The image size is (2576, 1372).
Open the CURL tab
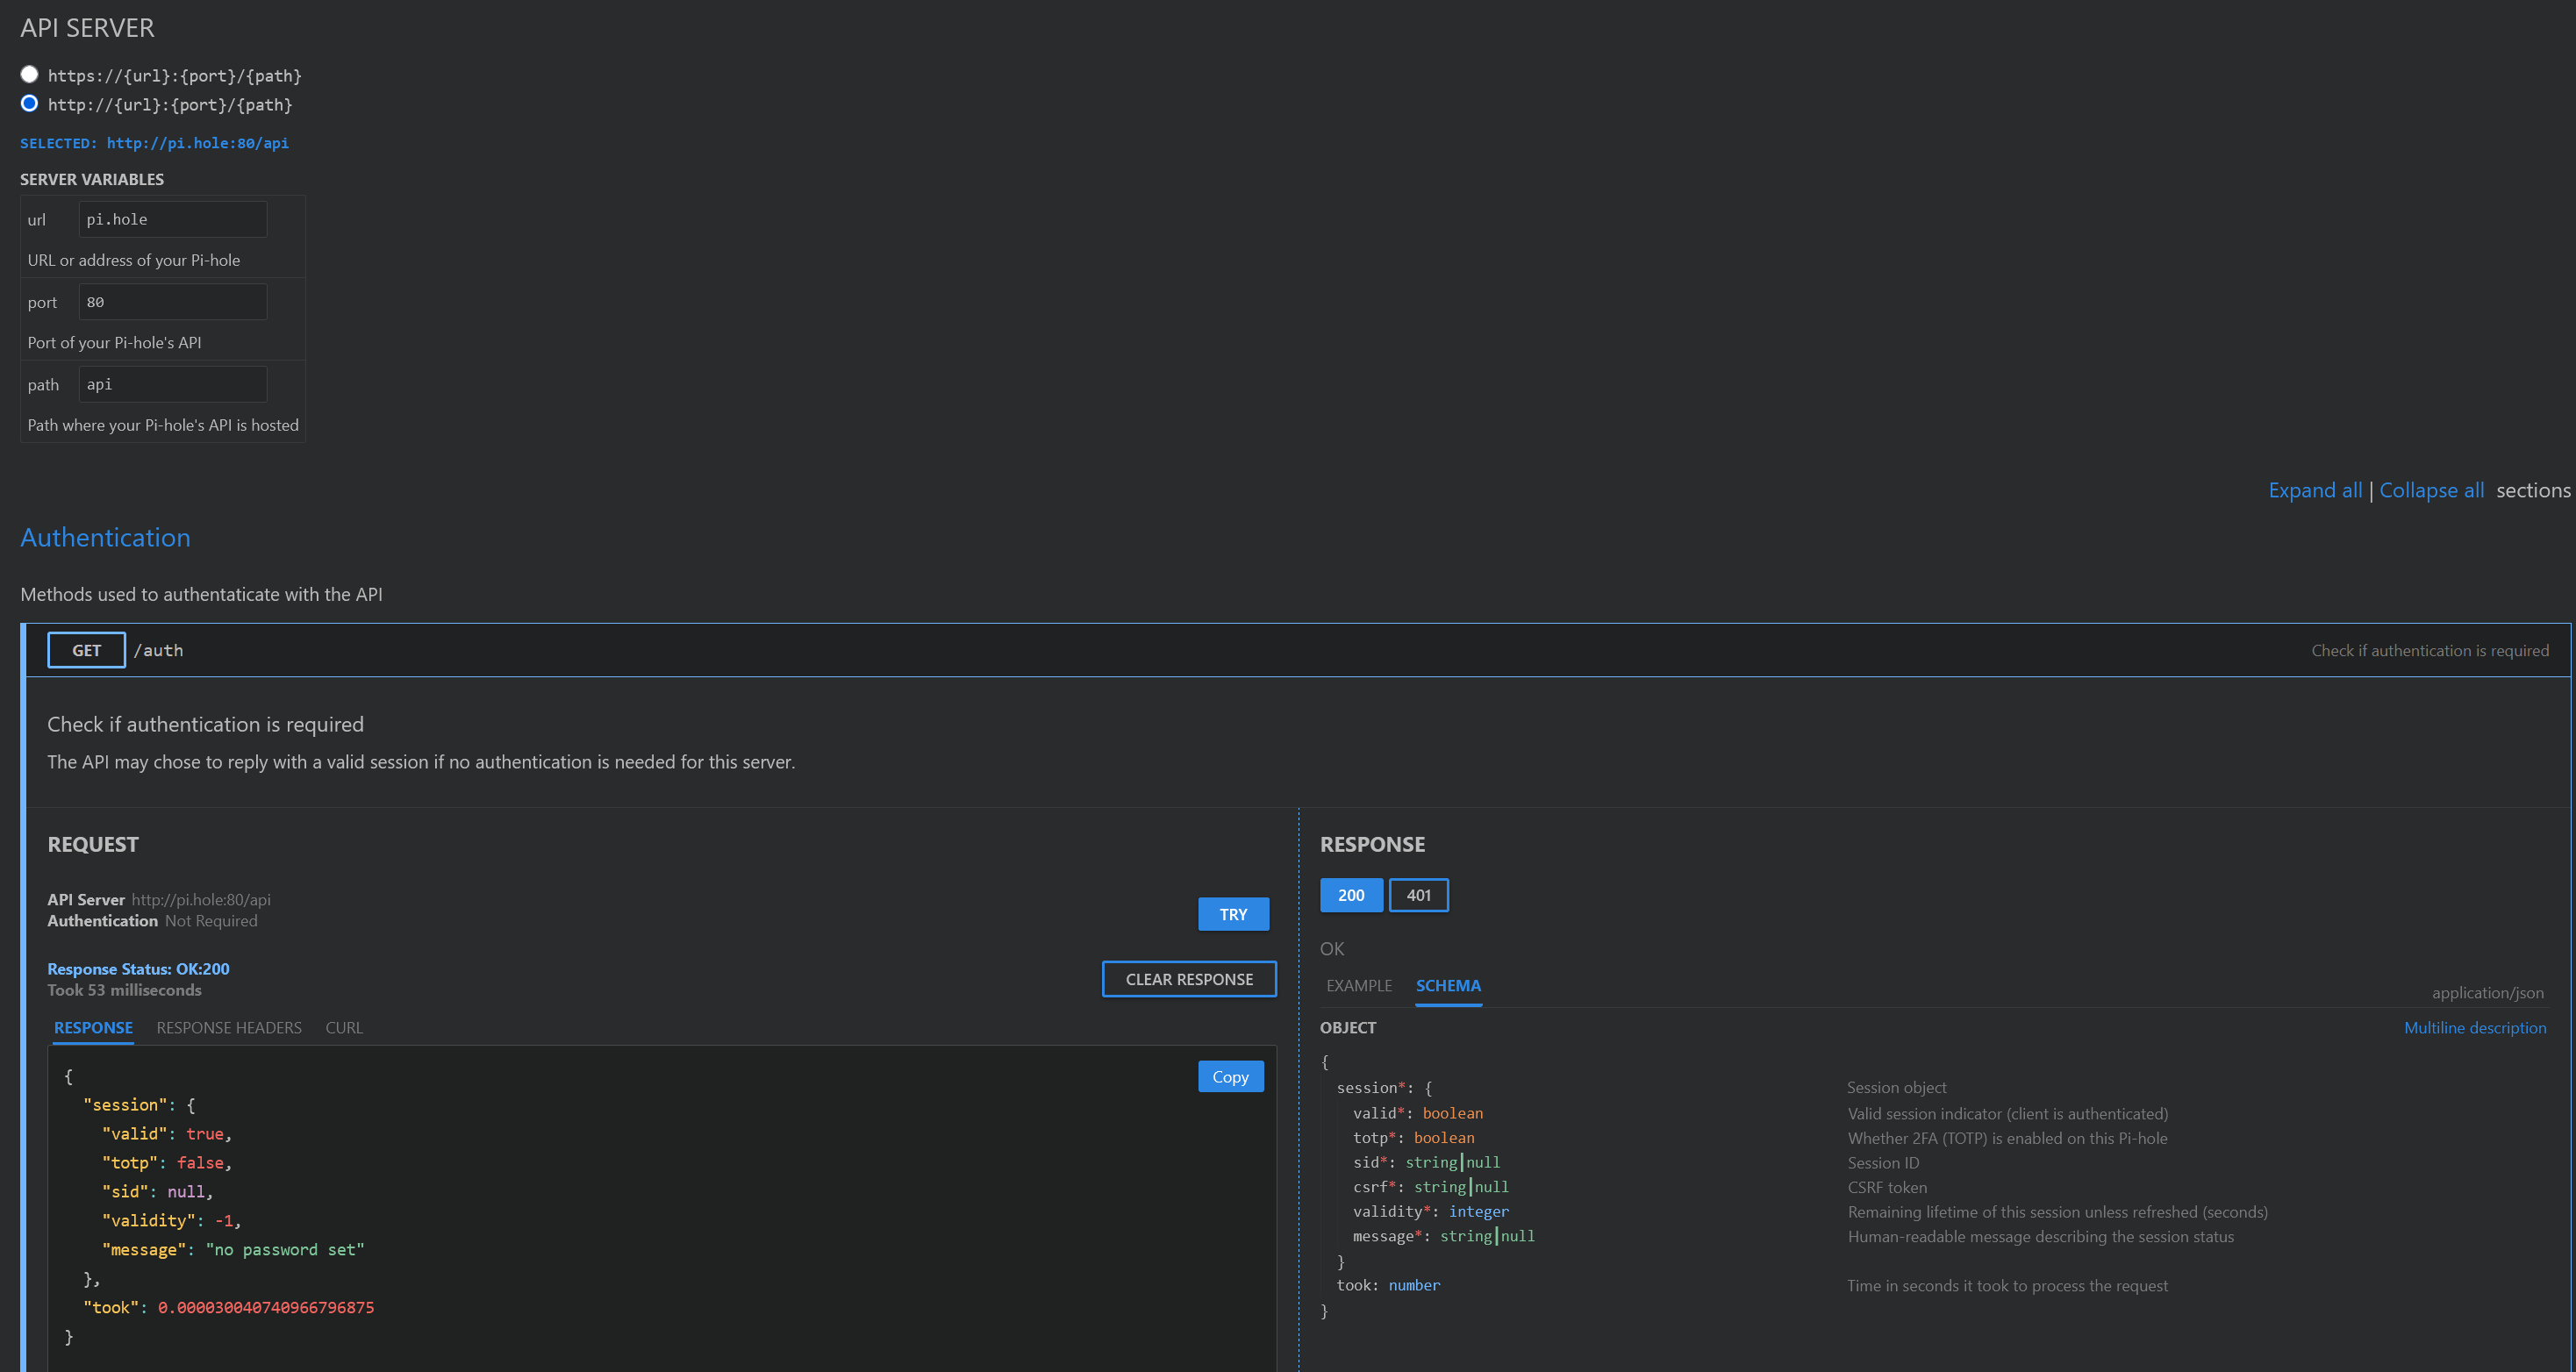pyautogui.click(x=344, y=1028)
